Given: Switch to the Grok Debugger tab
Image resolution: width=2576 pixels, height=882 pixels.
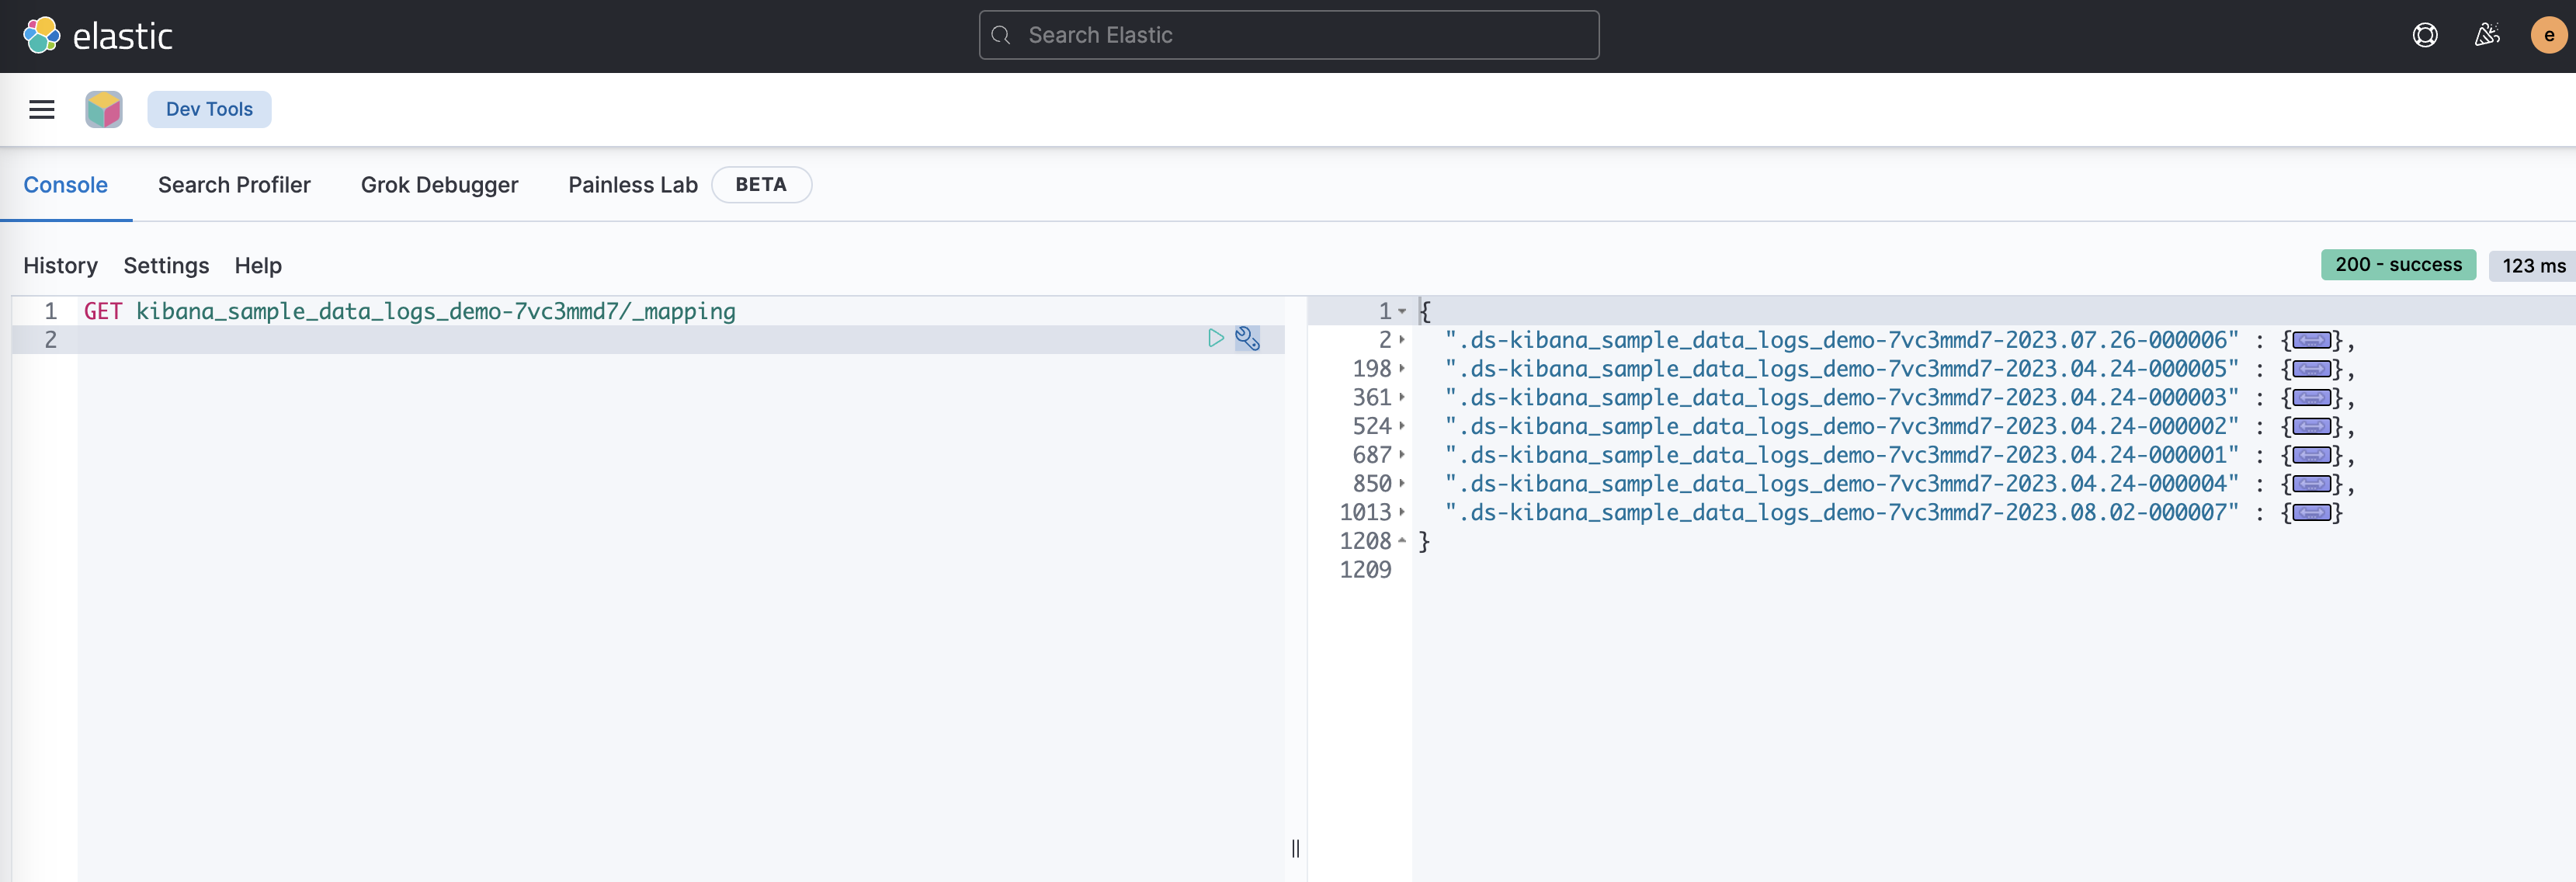Looking at the screenshot, I should (x=440, y=184).
